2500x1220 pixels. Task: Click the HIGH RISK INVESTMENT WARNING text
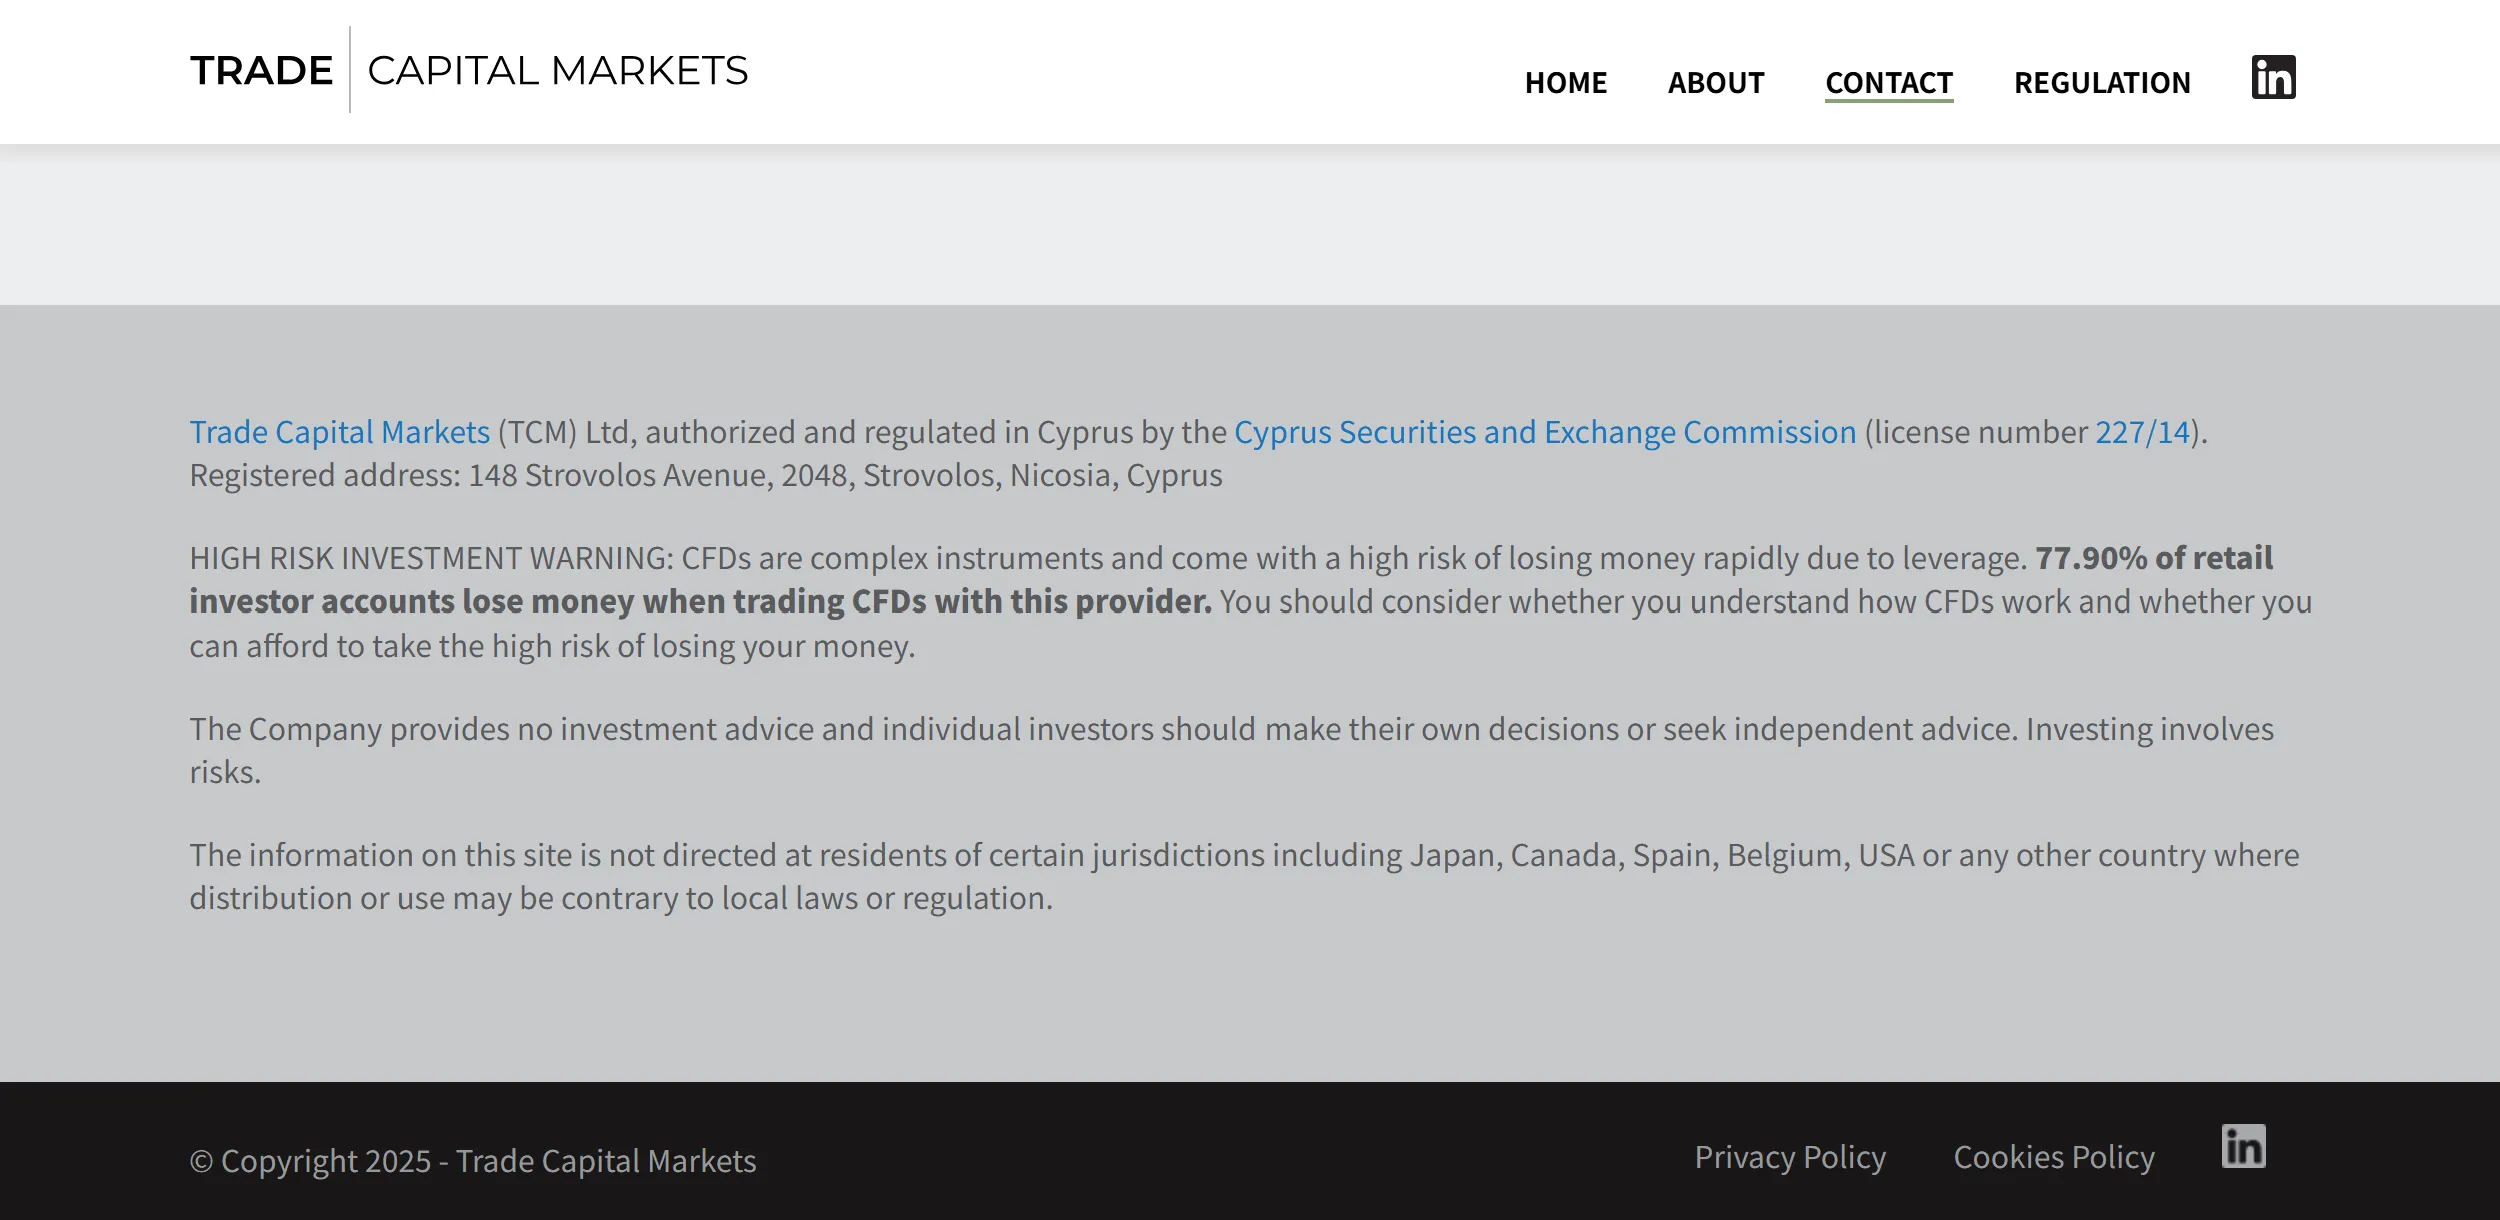pos(432,558)
